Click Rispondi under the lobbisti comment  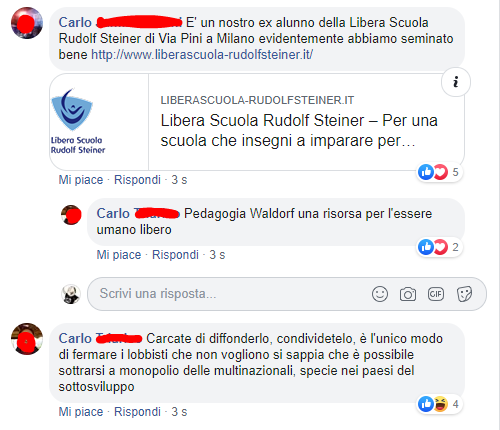pyautogui.click(x=137, y=412)
